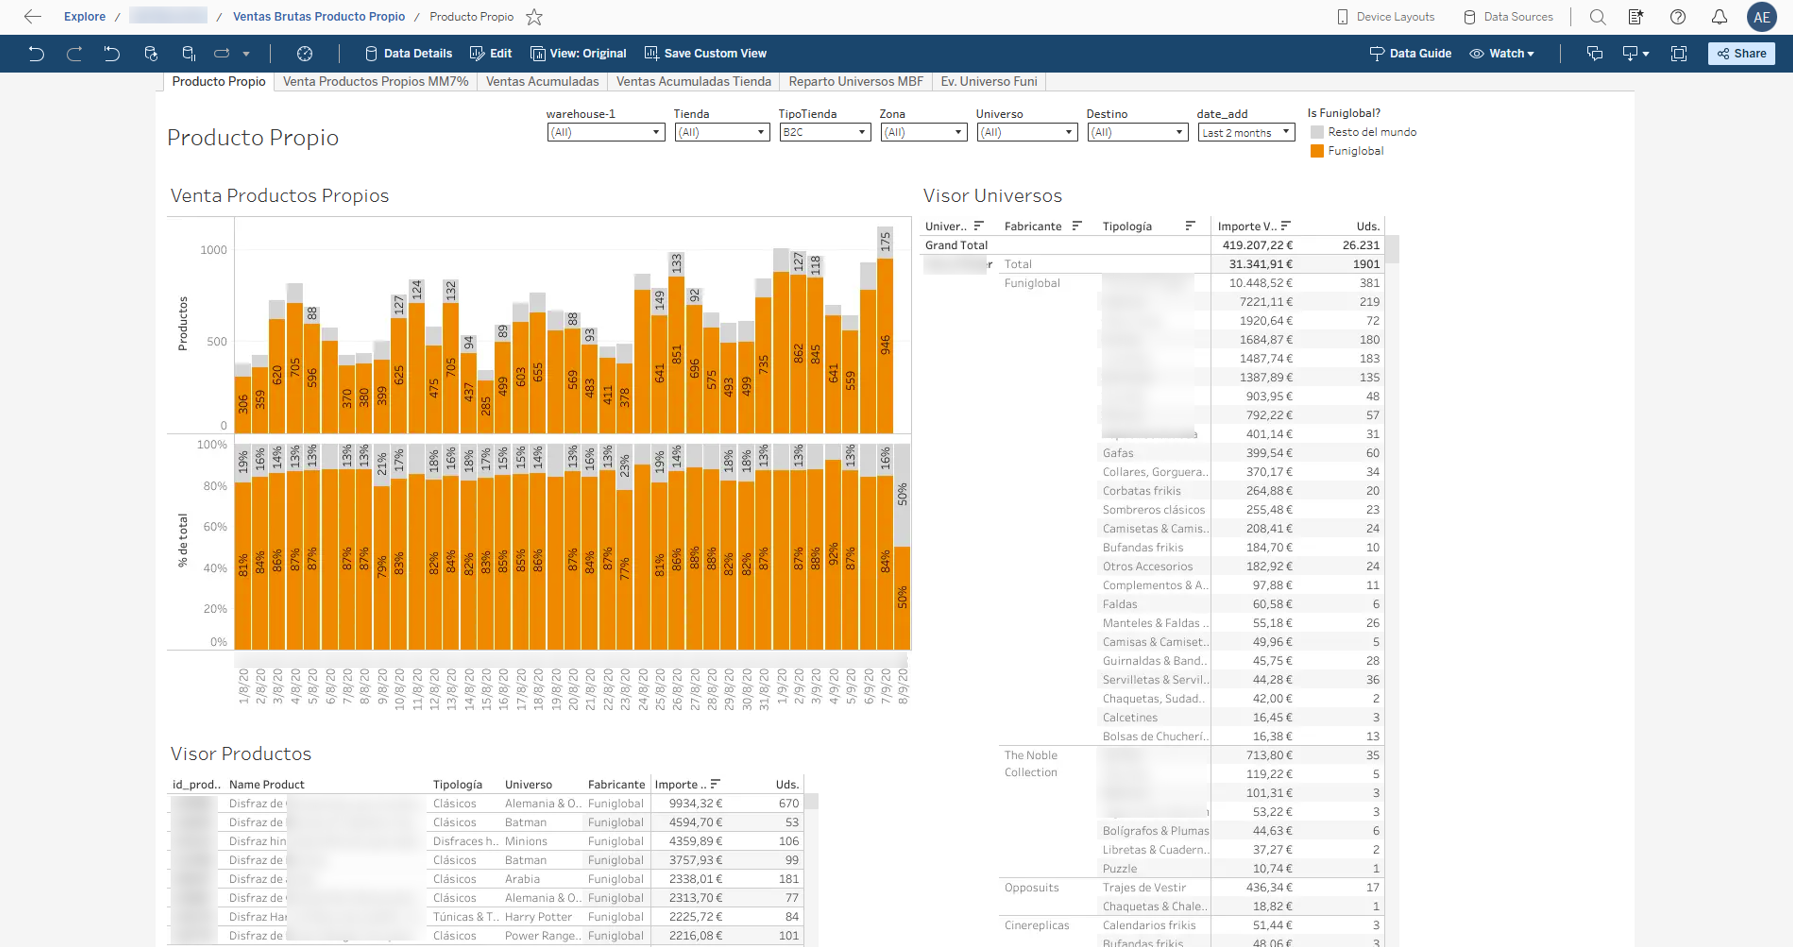This screenshot has height=947, width=1793.
Task: Open the notifications bell
Action: point(1719,17)
